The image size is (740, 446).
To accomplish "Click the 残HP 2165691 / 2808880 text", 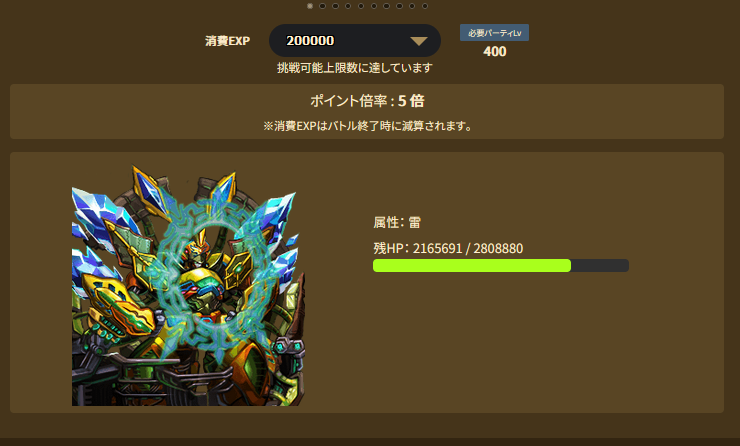I will coord(448,248).
